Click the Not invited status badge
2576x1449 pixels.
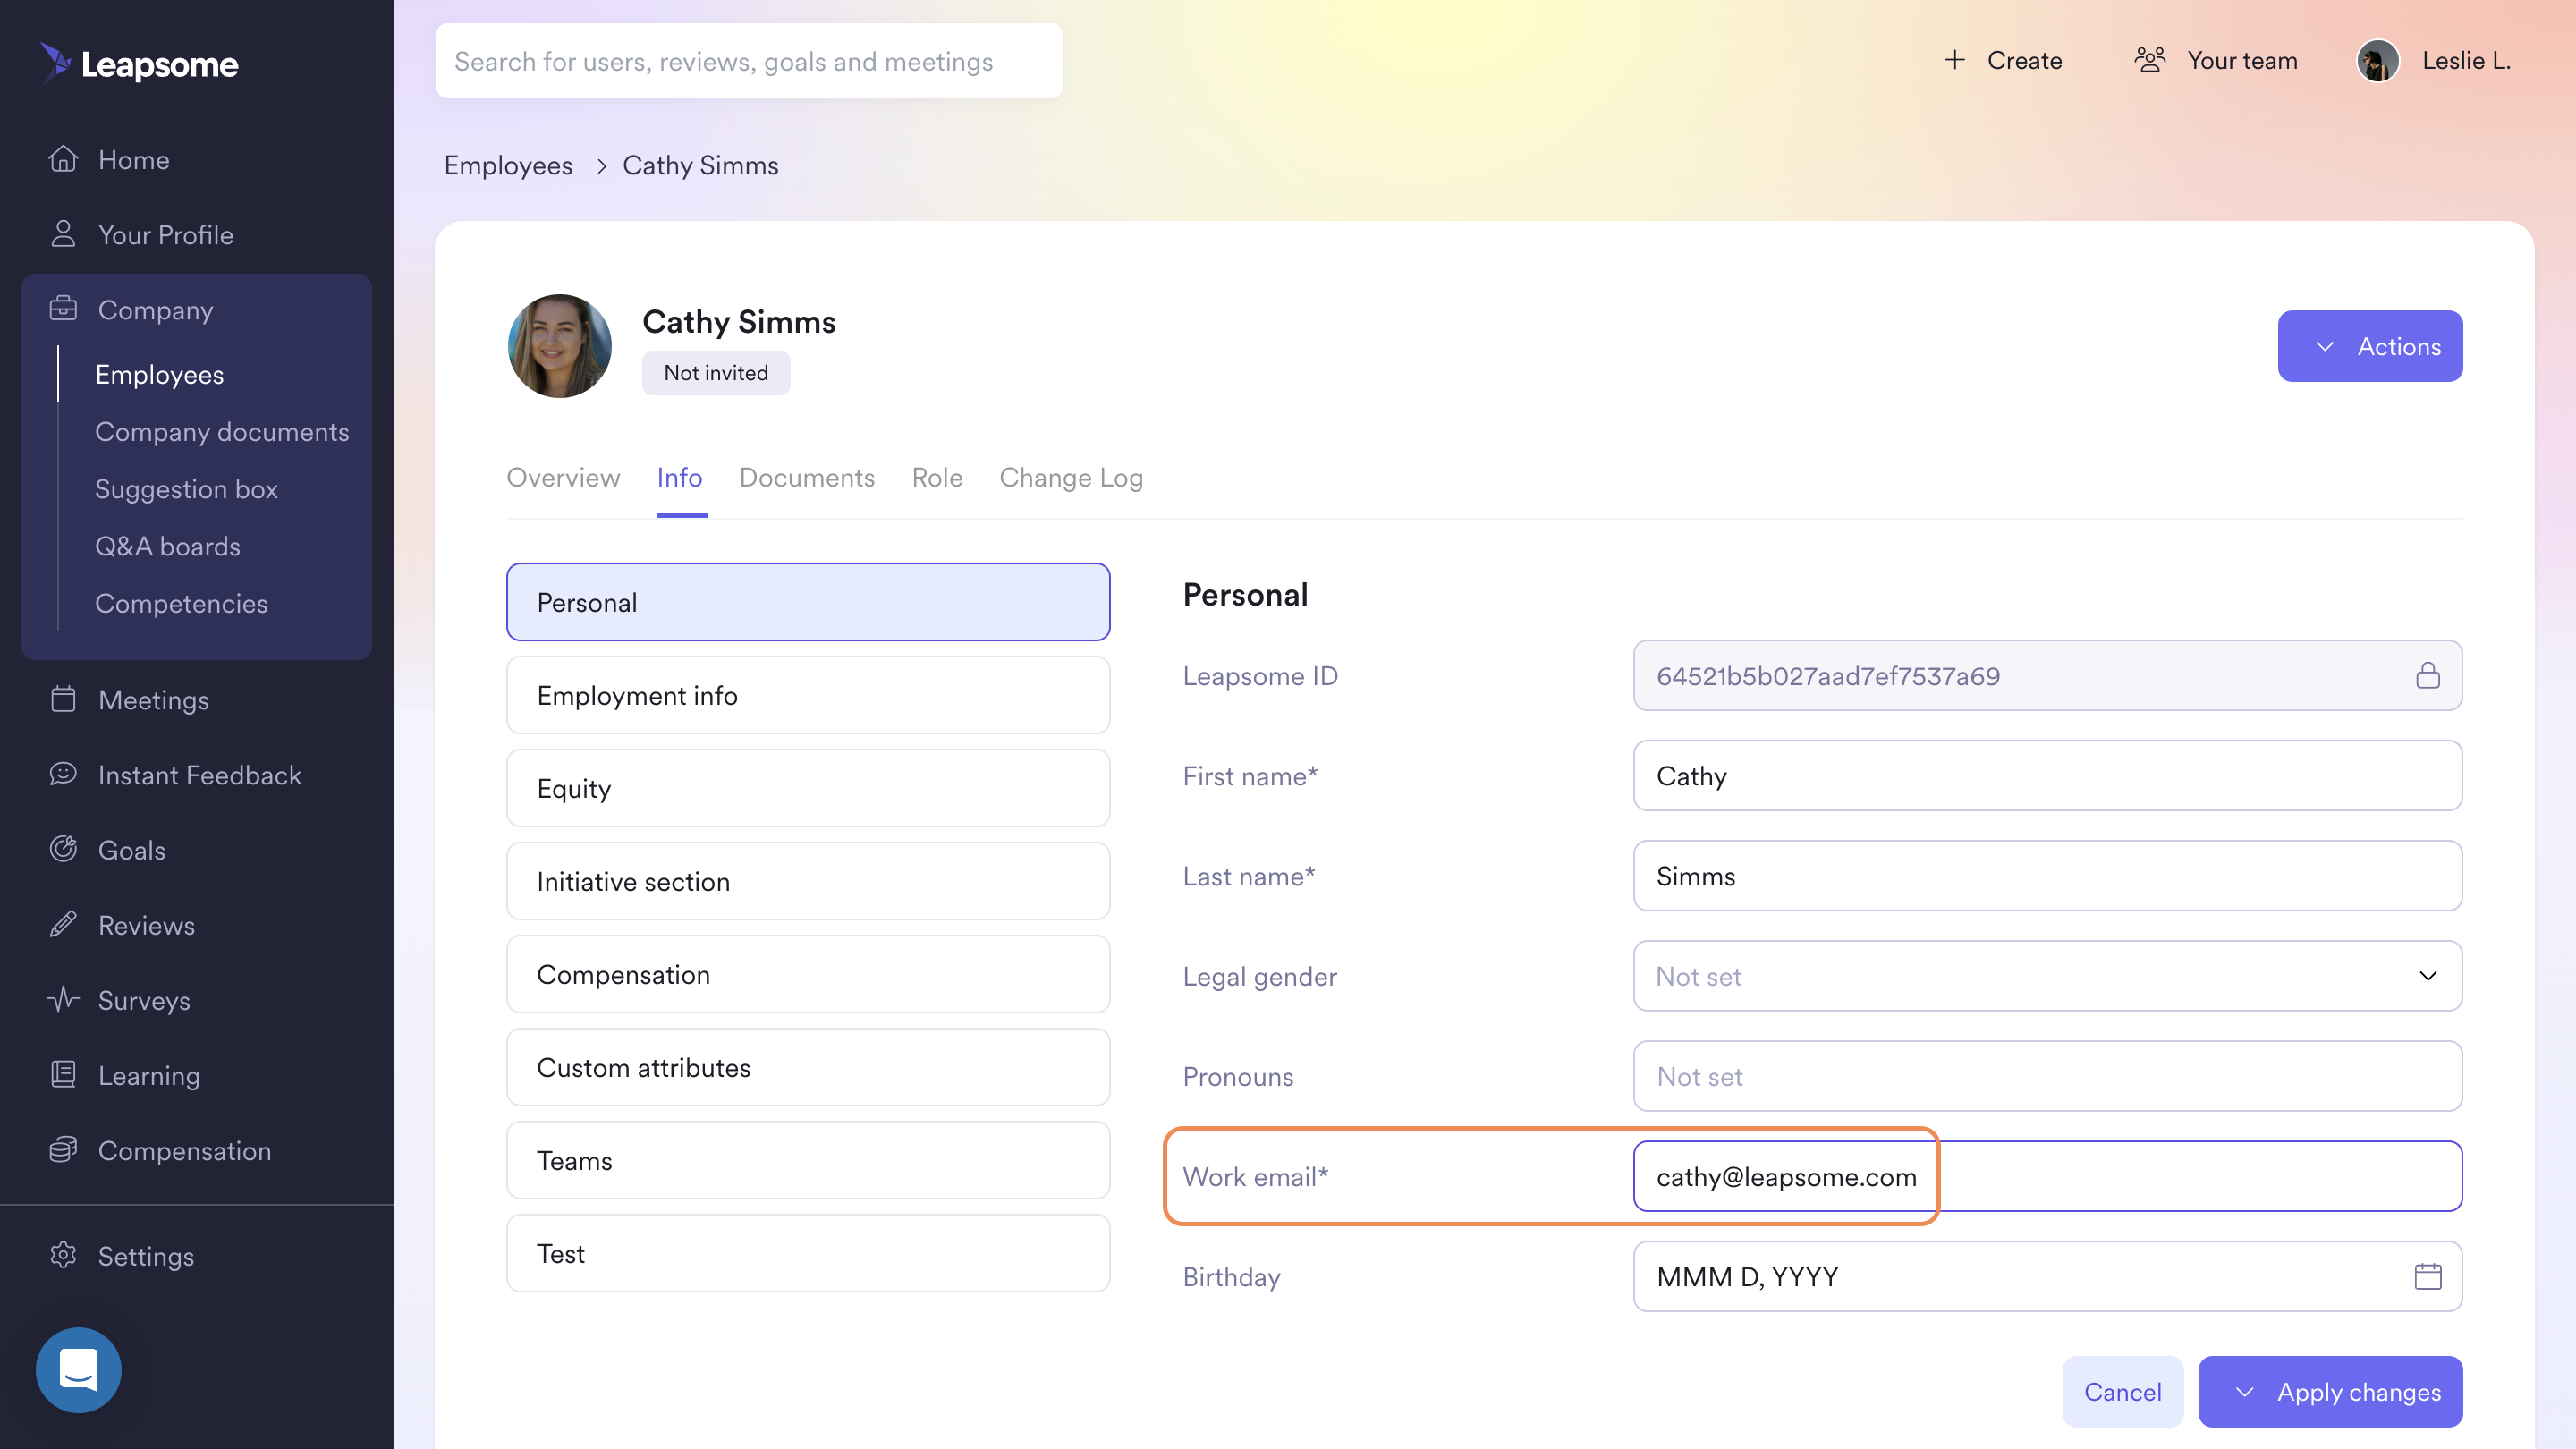716,373
